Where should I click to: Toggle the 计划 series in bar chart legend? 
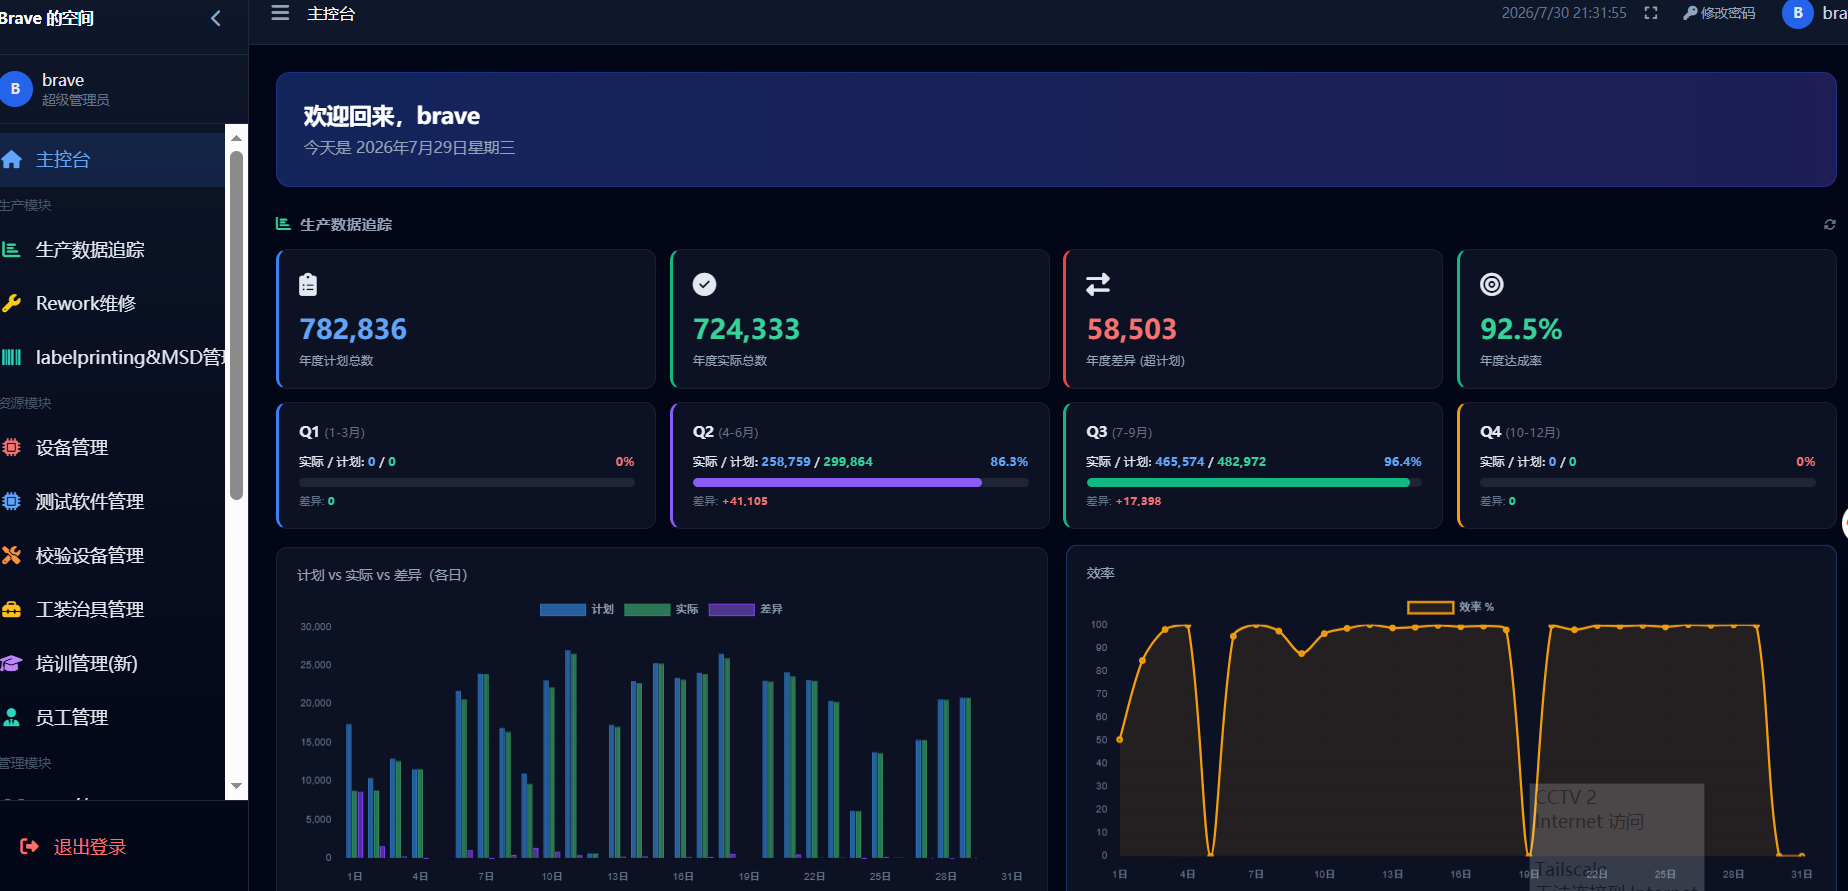click(577, 609)
